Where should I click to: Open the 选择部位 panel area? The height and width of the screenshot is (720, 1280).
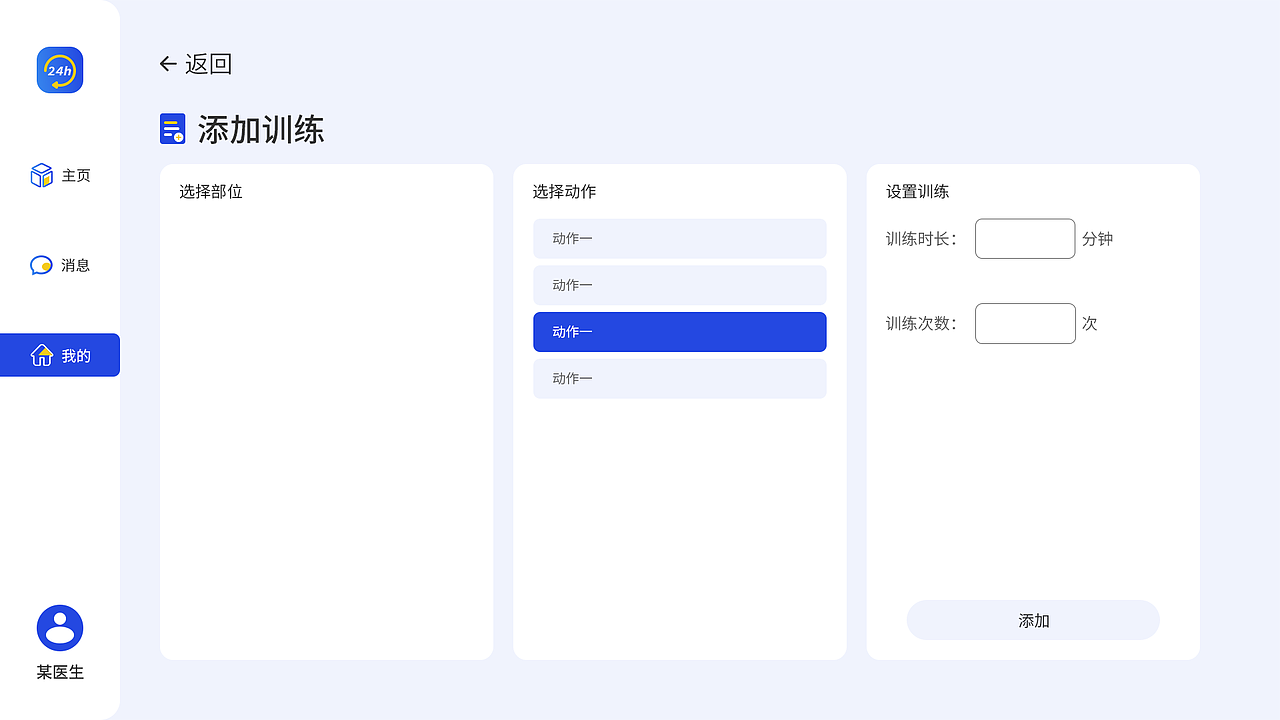(326, 410)
